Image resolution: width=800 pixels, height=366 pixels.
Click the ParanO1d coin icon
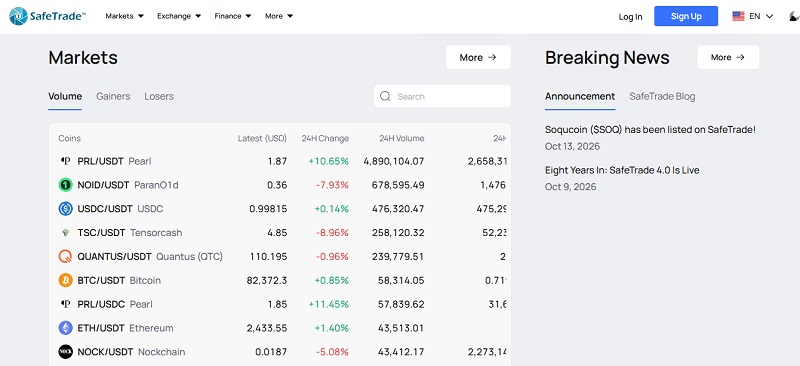tap(65, 185)
